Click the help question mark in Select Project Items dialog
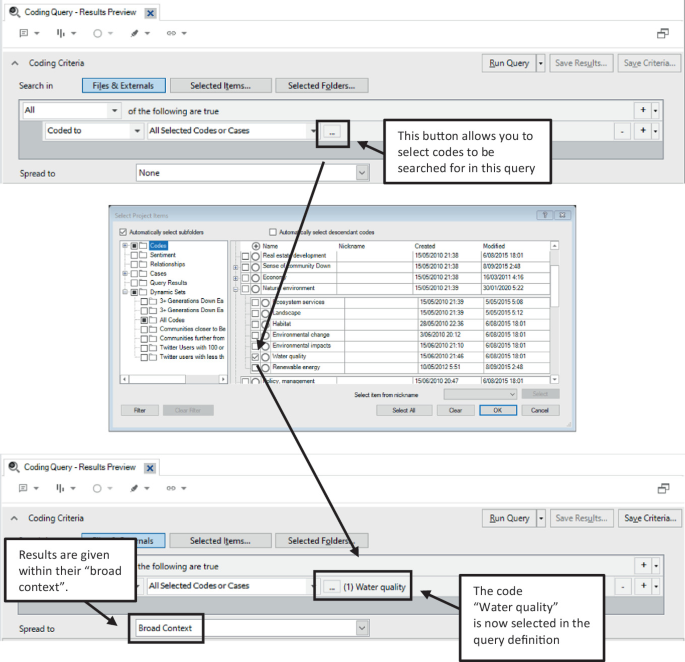 [x=543, y=214]
